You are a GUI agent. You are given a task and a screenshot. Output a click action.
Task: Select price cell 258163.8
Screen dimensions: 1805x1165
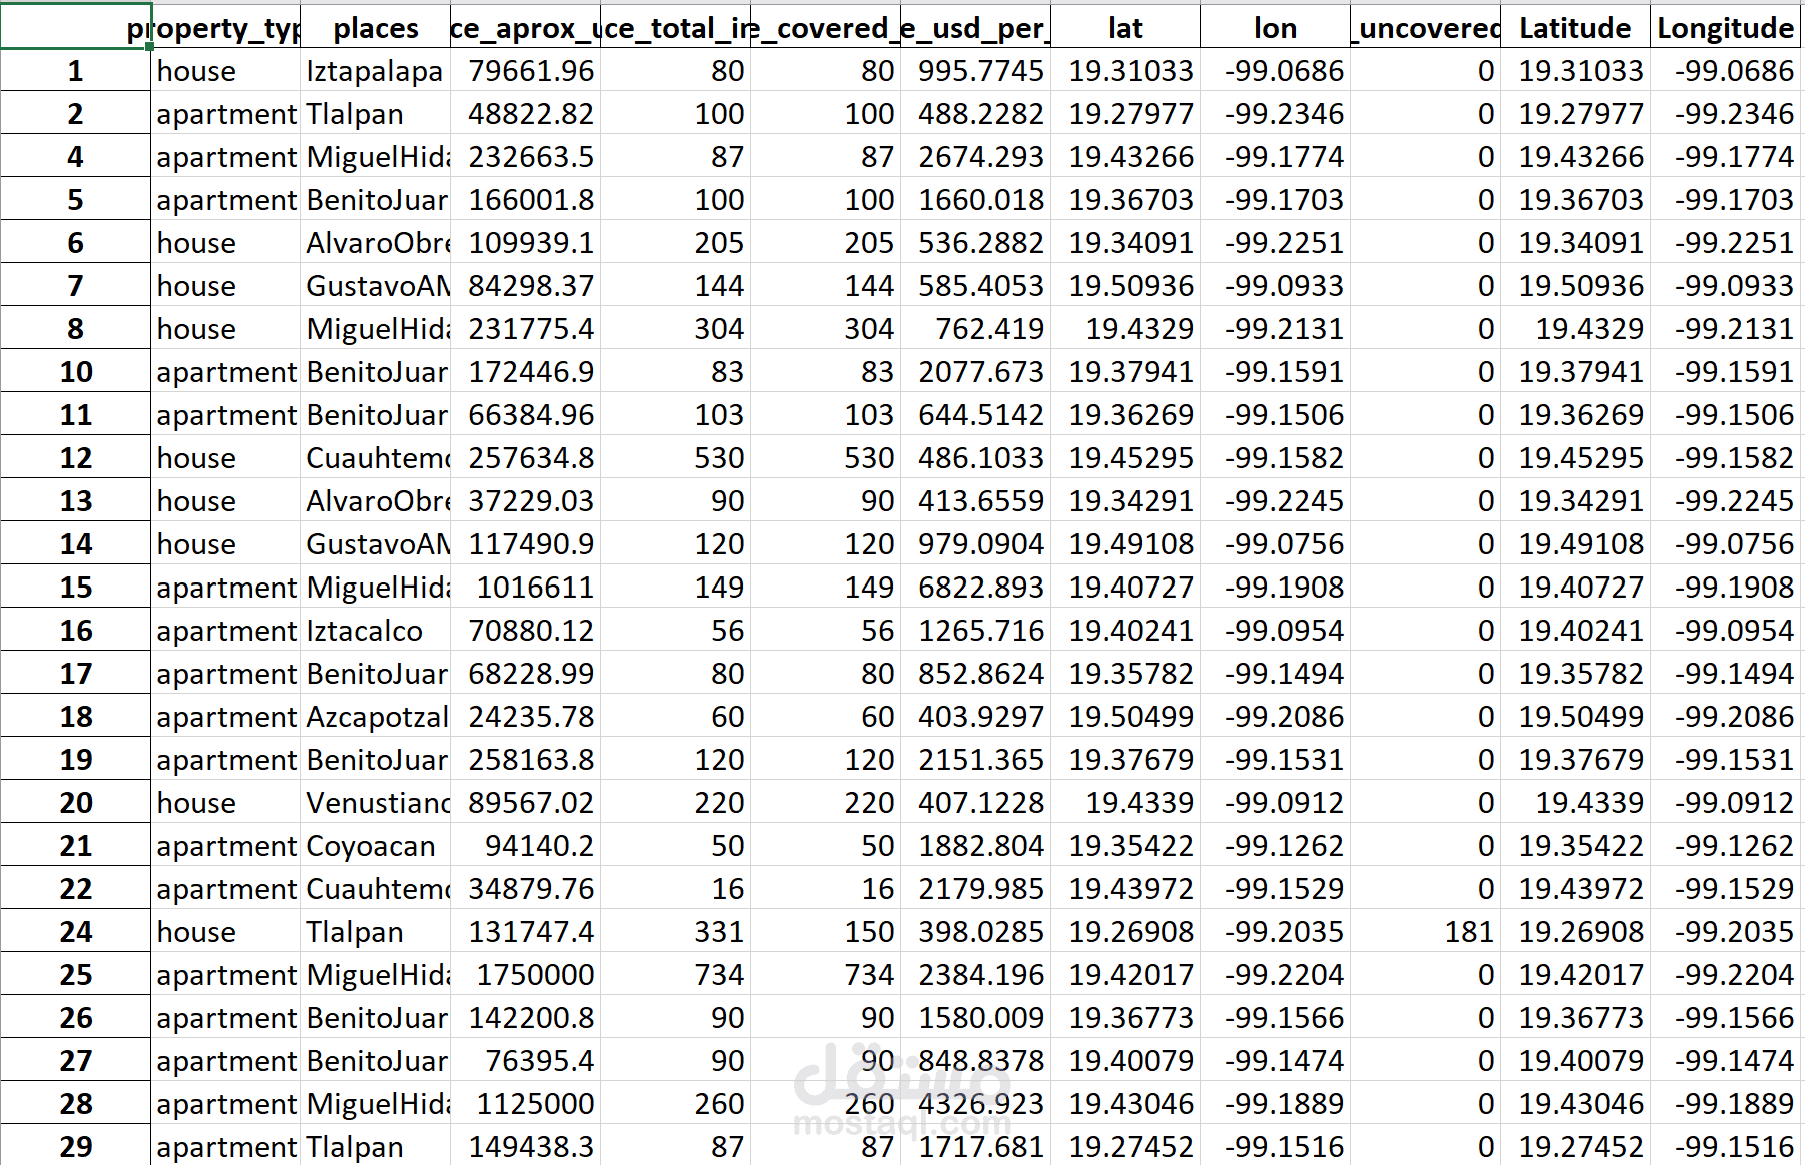(x=525, y=759)
